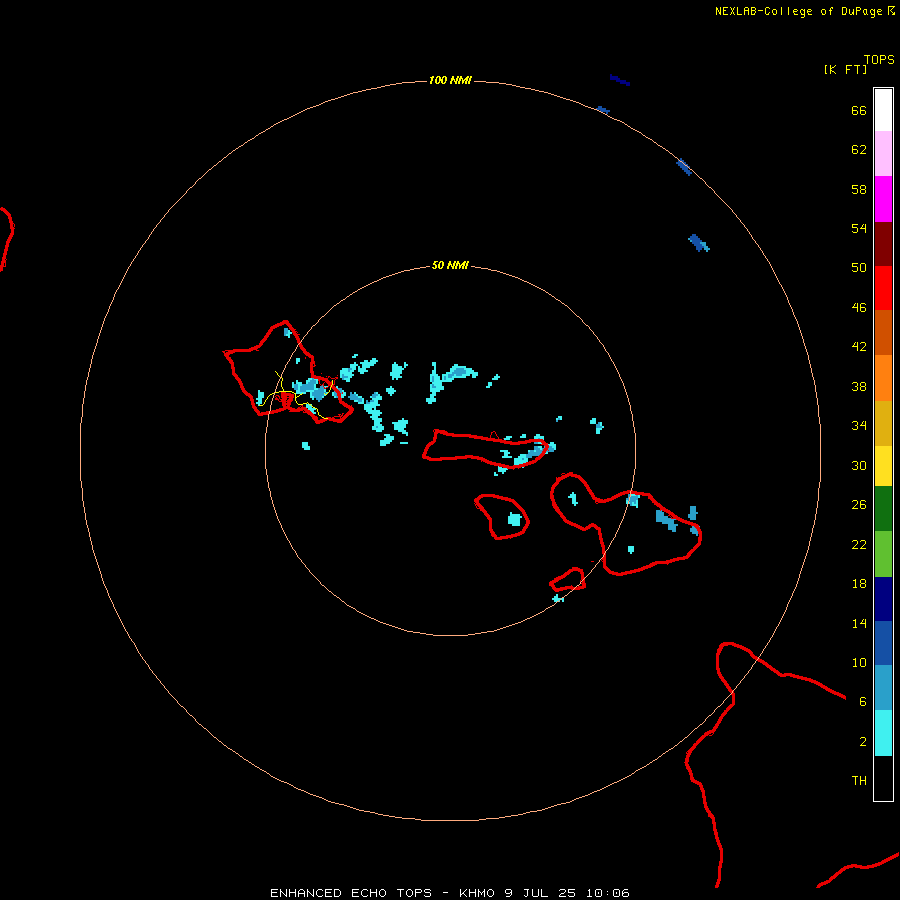Click the legend value '18'
900x900 pixels.
point(859,584)
